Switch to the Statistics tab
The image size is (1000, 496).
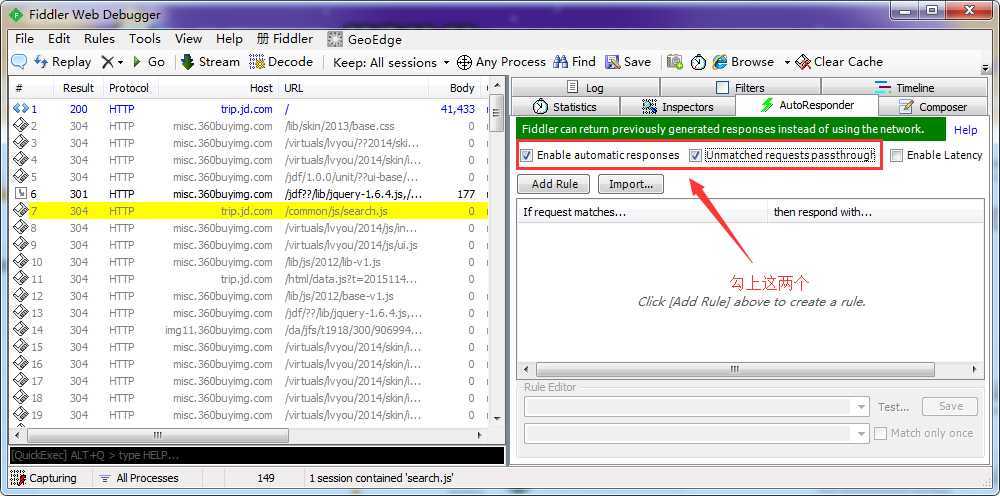pos(565,106)
